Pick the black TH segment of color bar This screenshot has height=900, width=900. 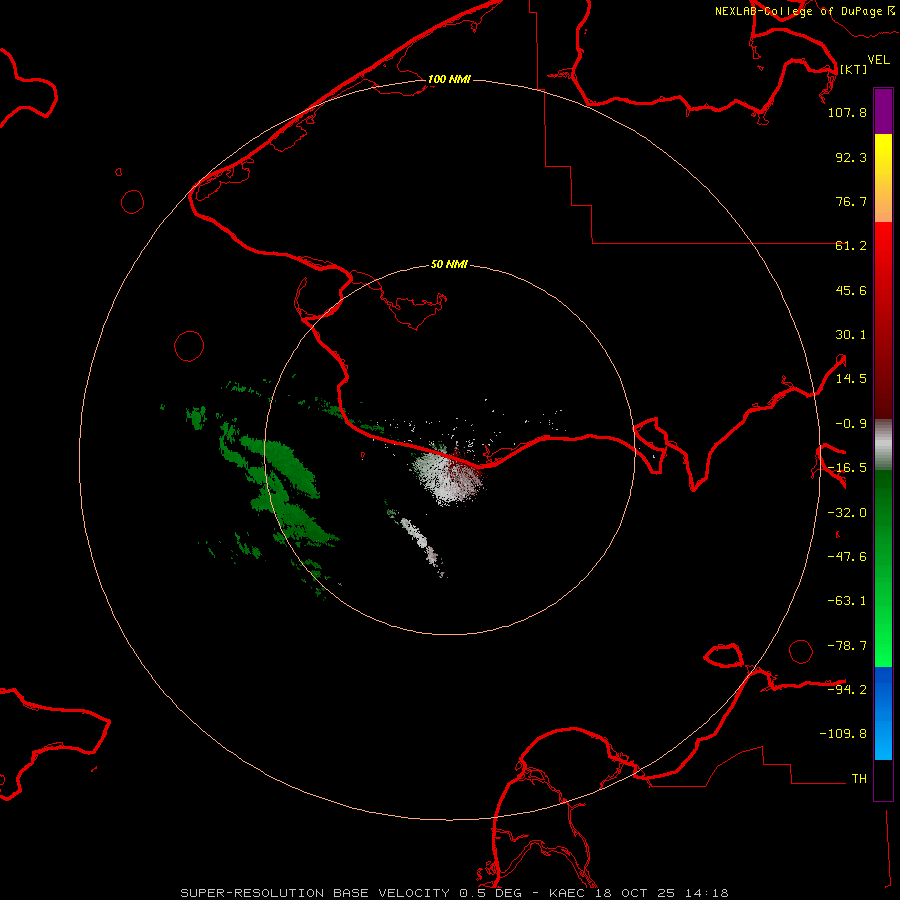point(883,779)
